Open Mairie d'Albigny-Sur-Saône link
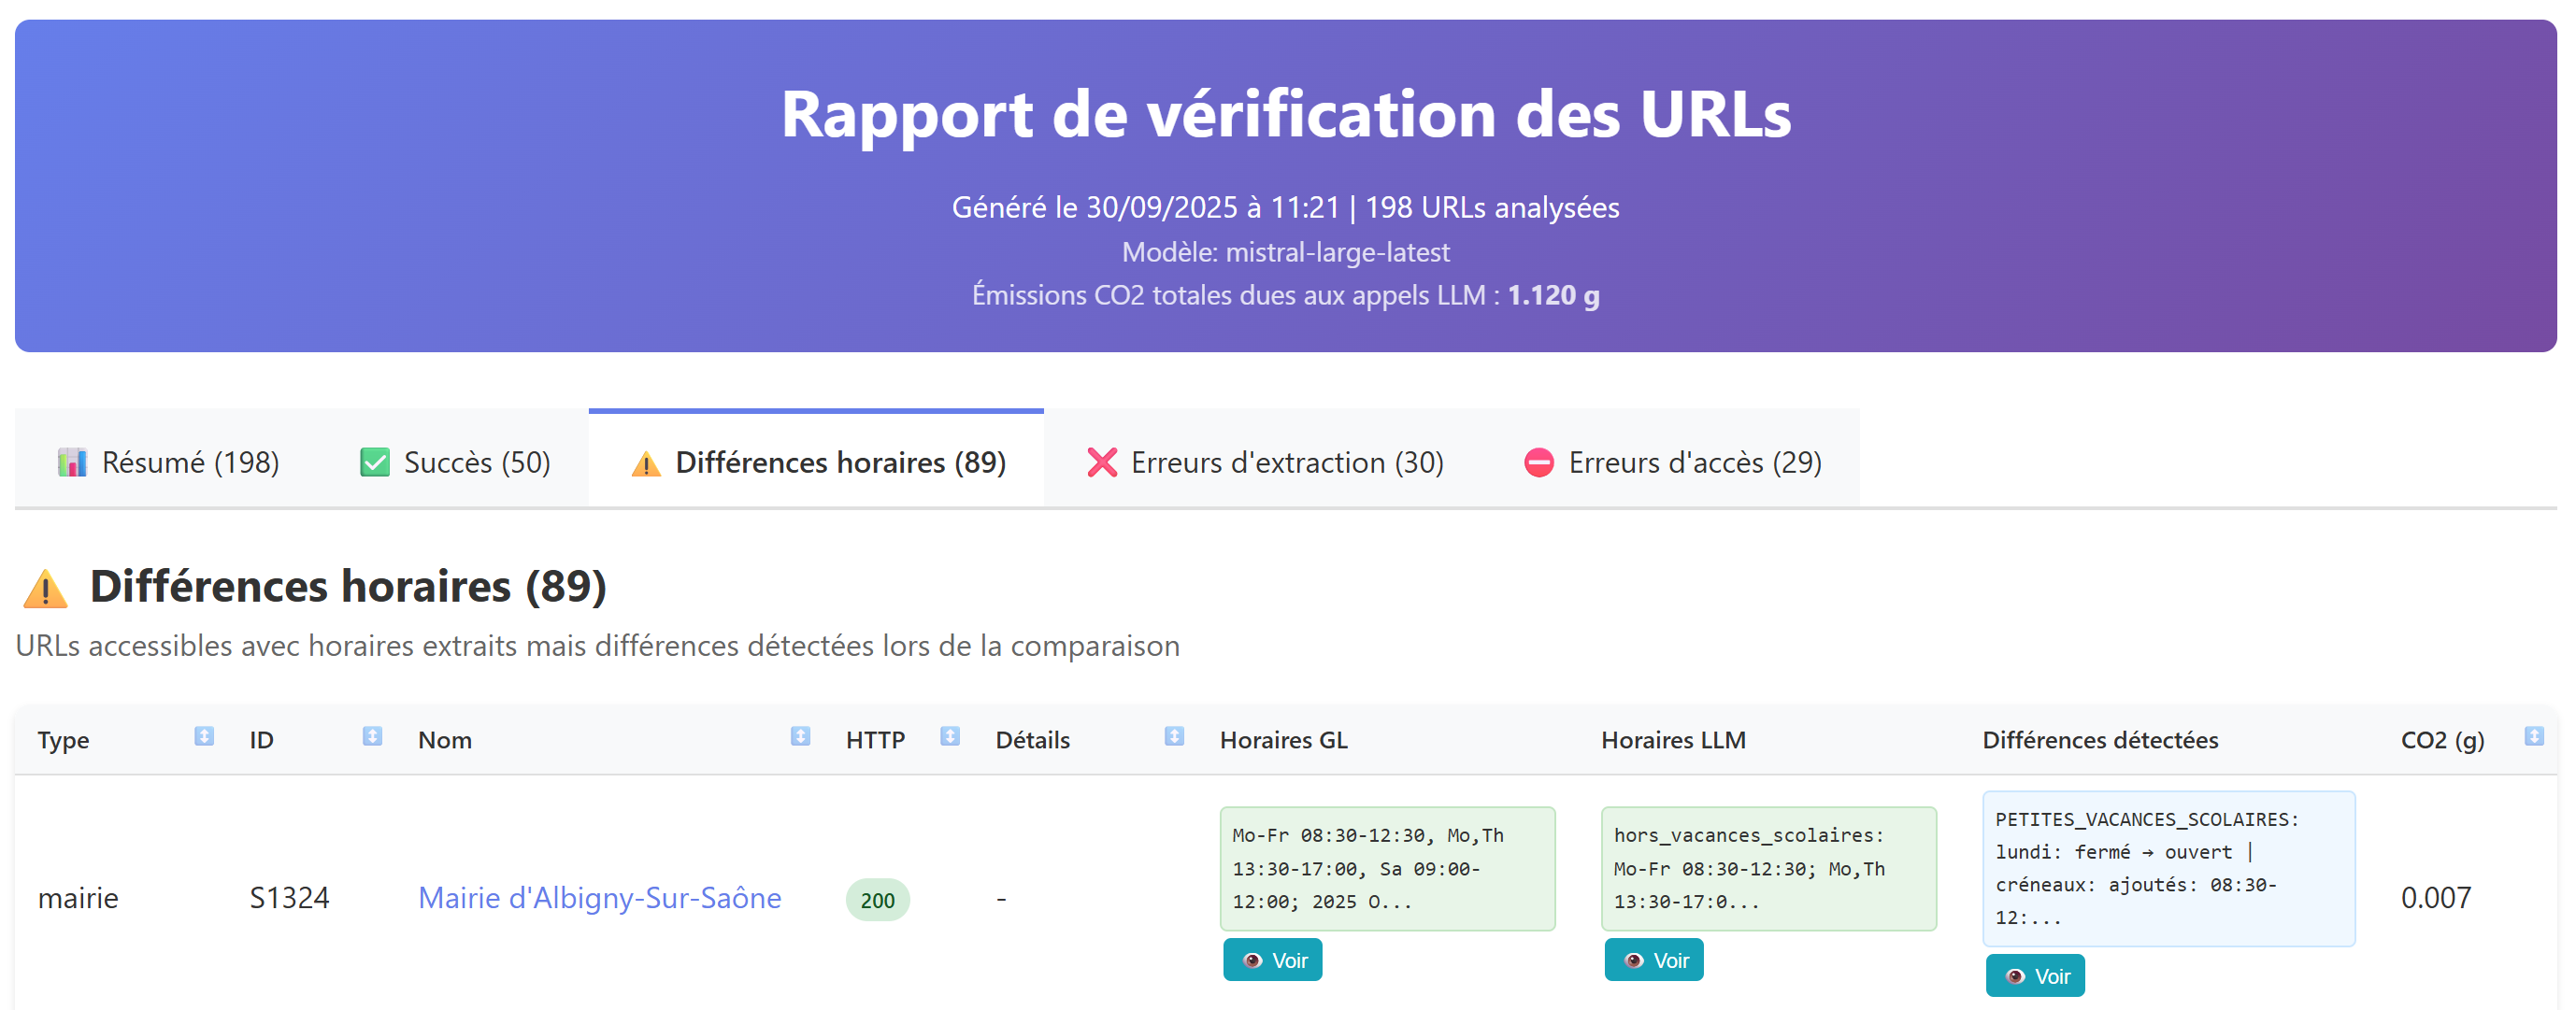Screen dimensions: 2576x1010 tap(599, 898)
